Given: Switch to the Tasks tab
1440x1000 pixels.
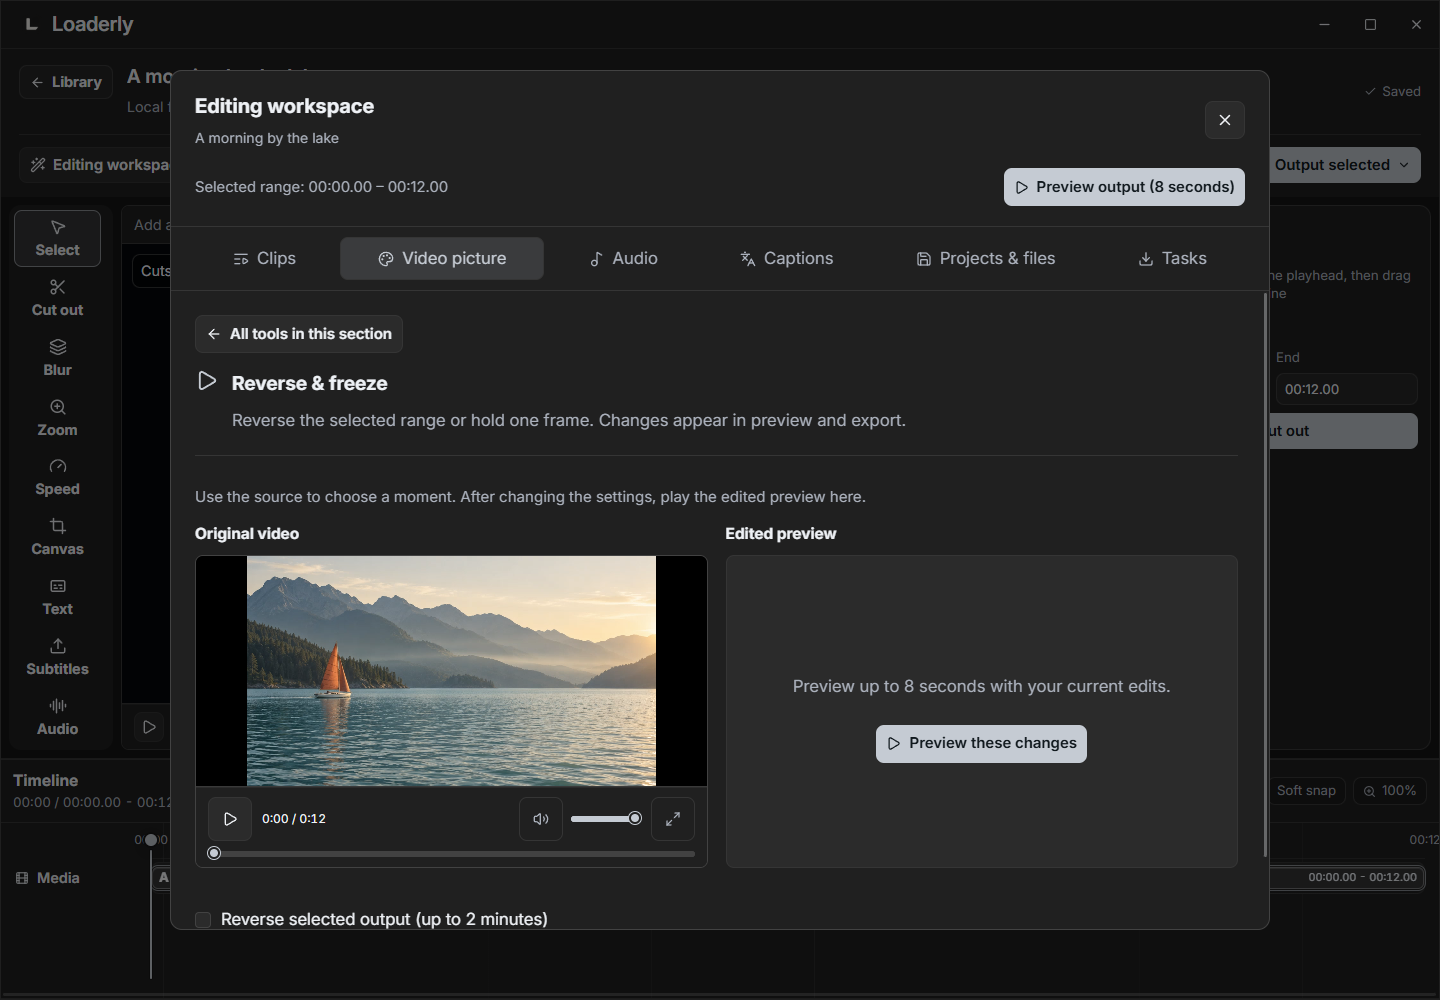Looking at the screenshot, I should pyautogui.click(x=1173, y=258).
